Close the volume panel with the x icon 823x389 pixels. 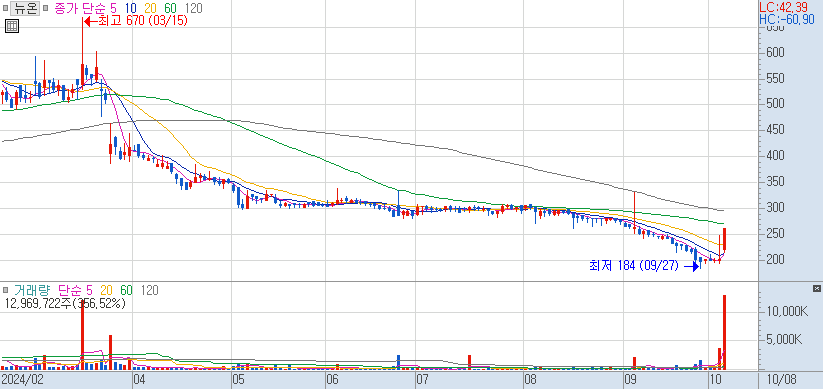point(816,288)
